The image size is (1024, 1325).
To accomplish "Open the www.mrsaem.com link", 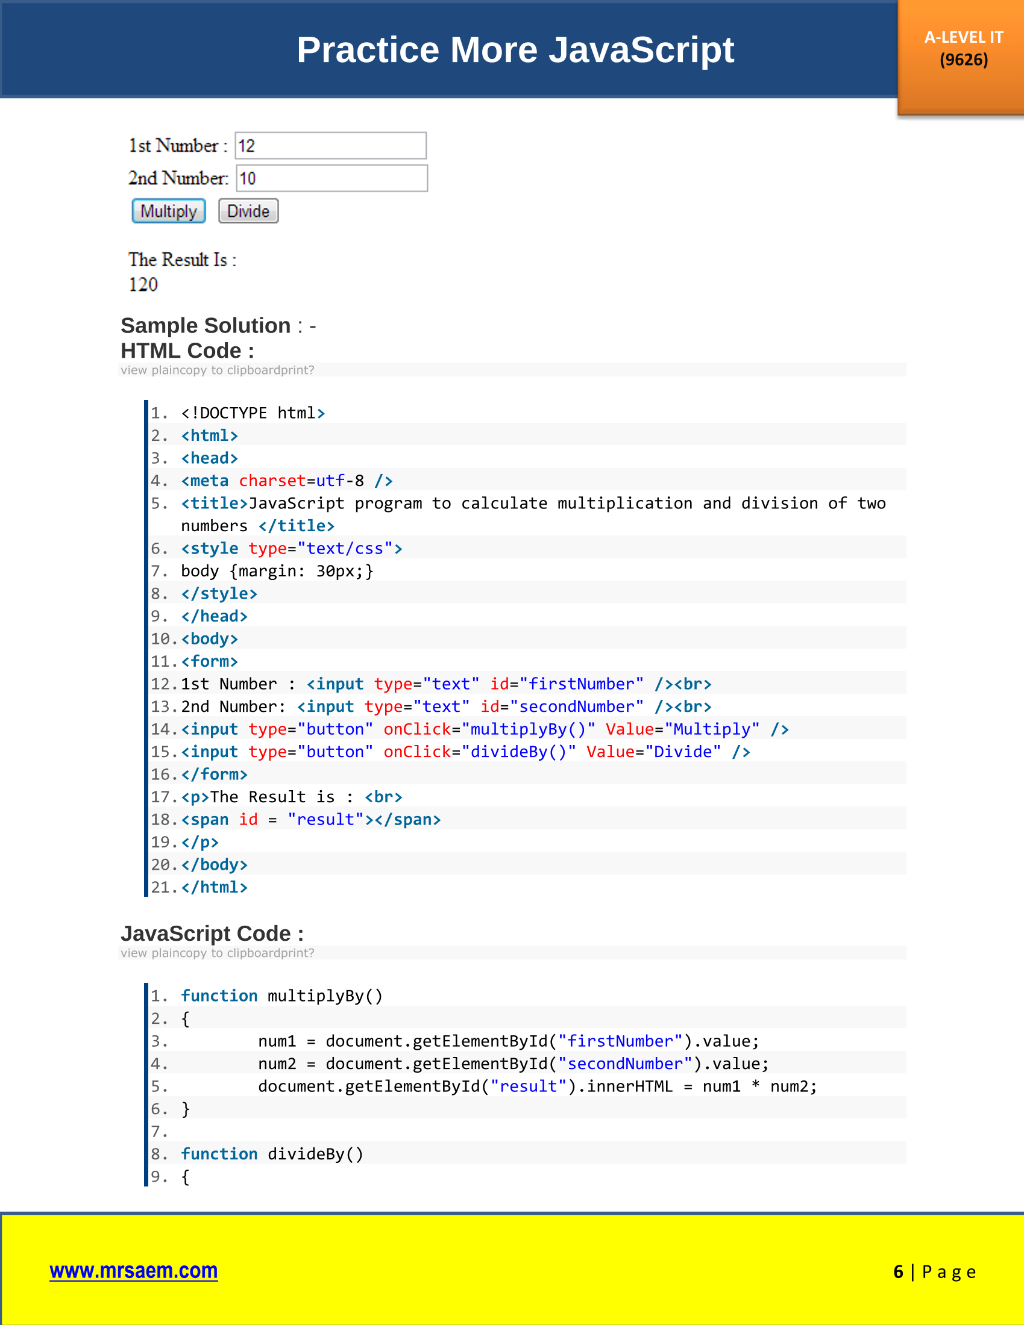I will 134,1271.
